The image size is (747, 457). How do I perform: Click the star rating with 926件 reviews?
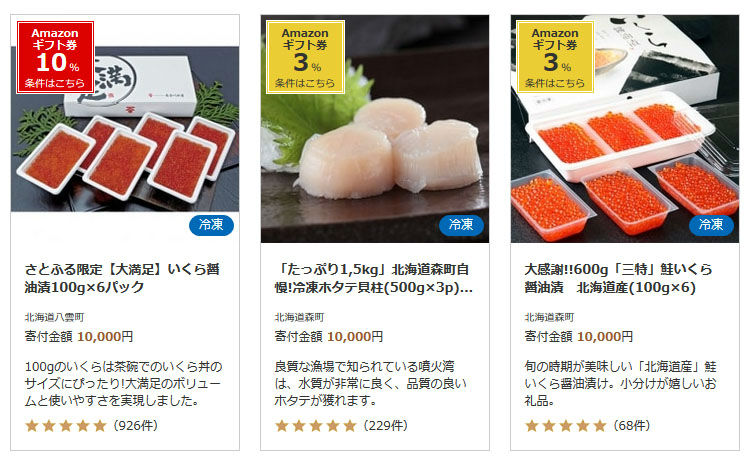tap(66, 426)
